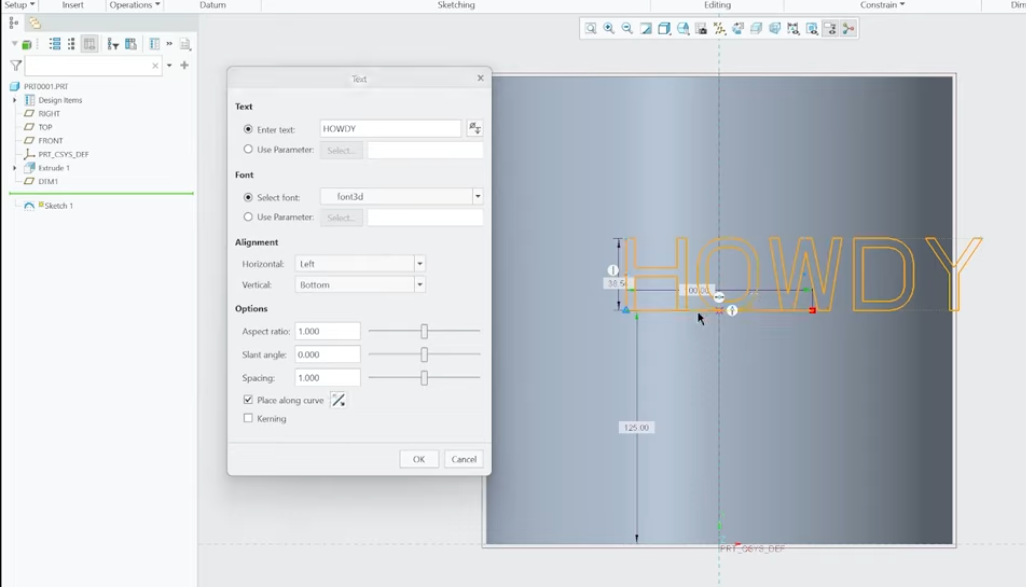
Task: Select Use Parameter radio under Font section
Action: pyautogui.click(x=248, y=217)
